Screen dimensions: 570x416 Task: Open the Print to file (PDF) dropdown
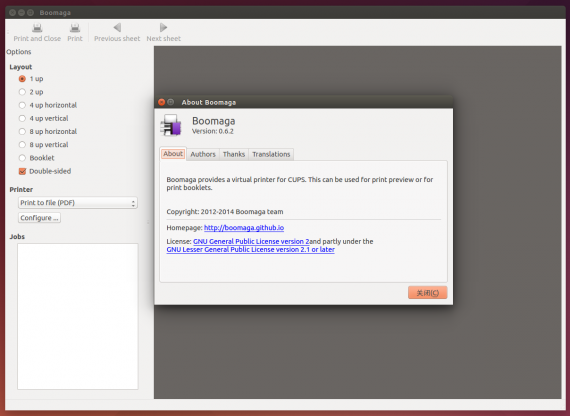click(78, 203)
